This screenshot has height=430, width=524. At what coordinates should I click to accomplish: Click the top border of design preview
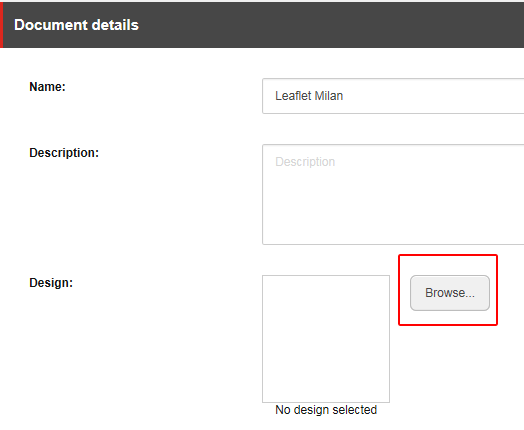pyautogui.click(x=326, y=276)
